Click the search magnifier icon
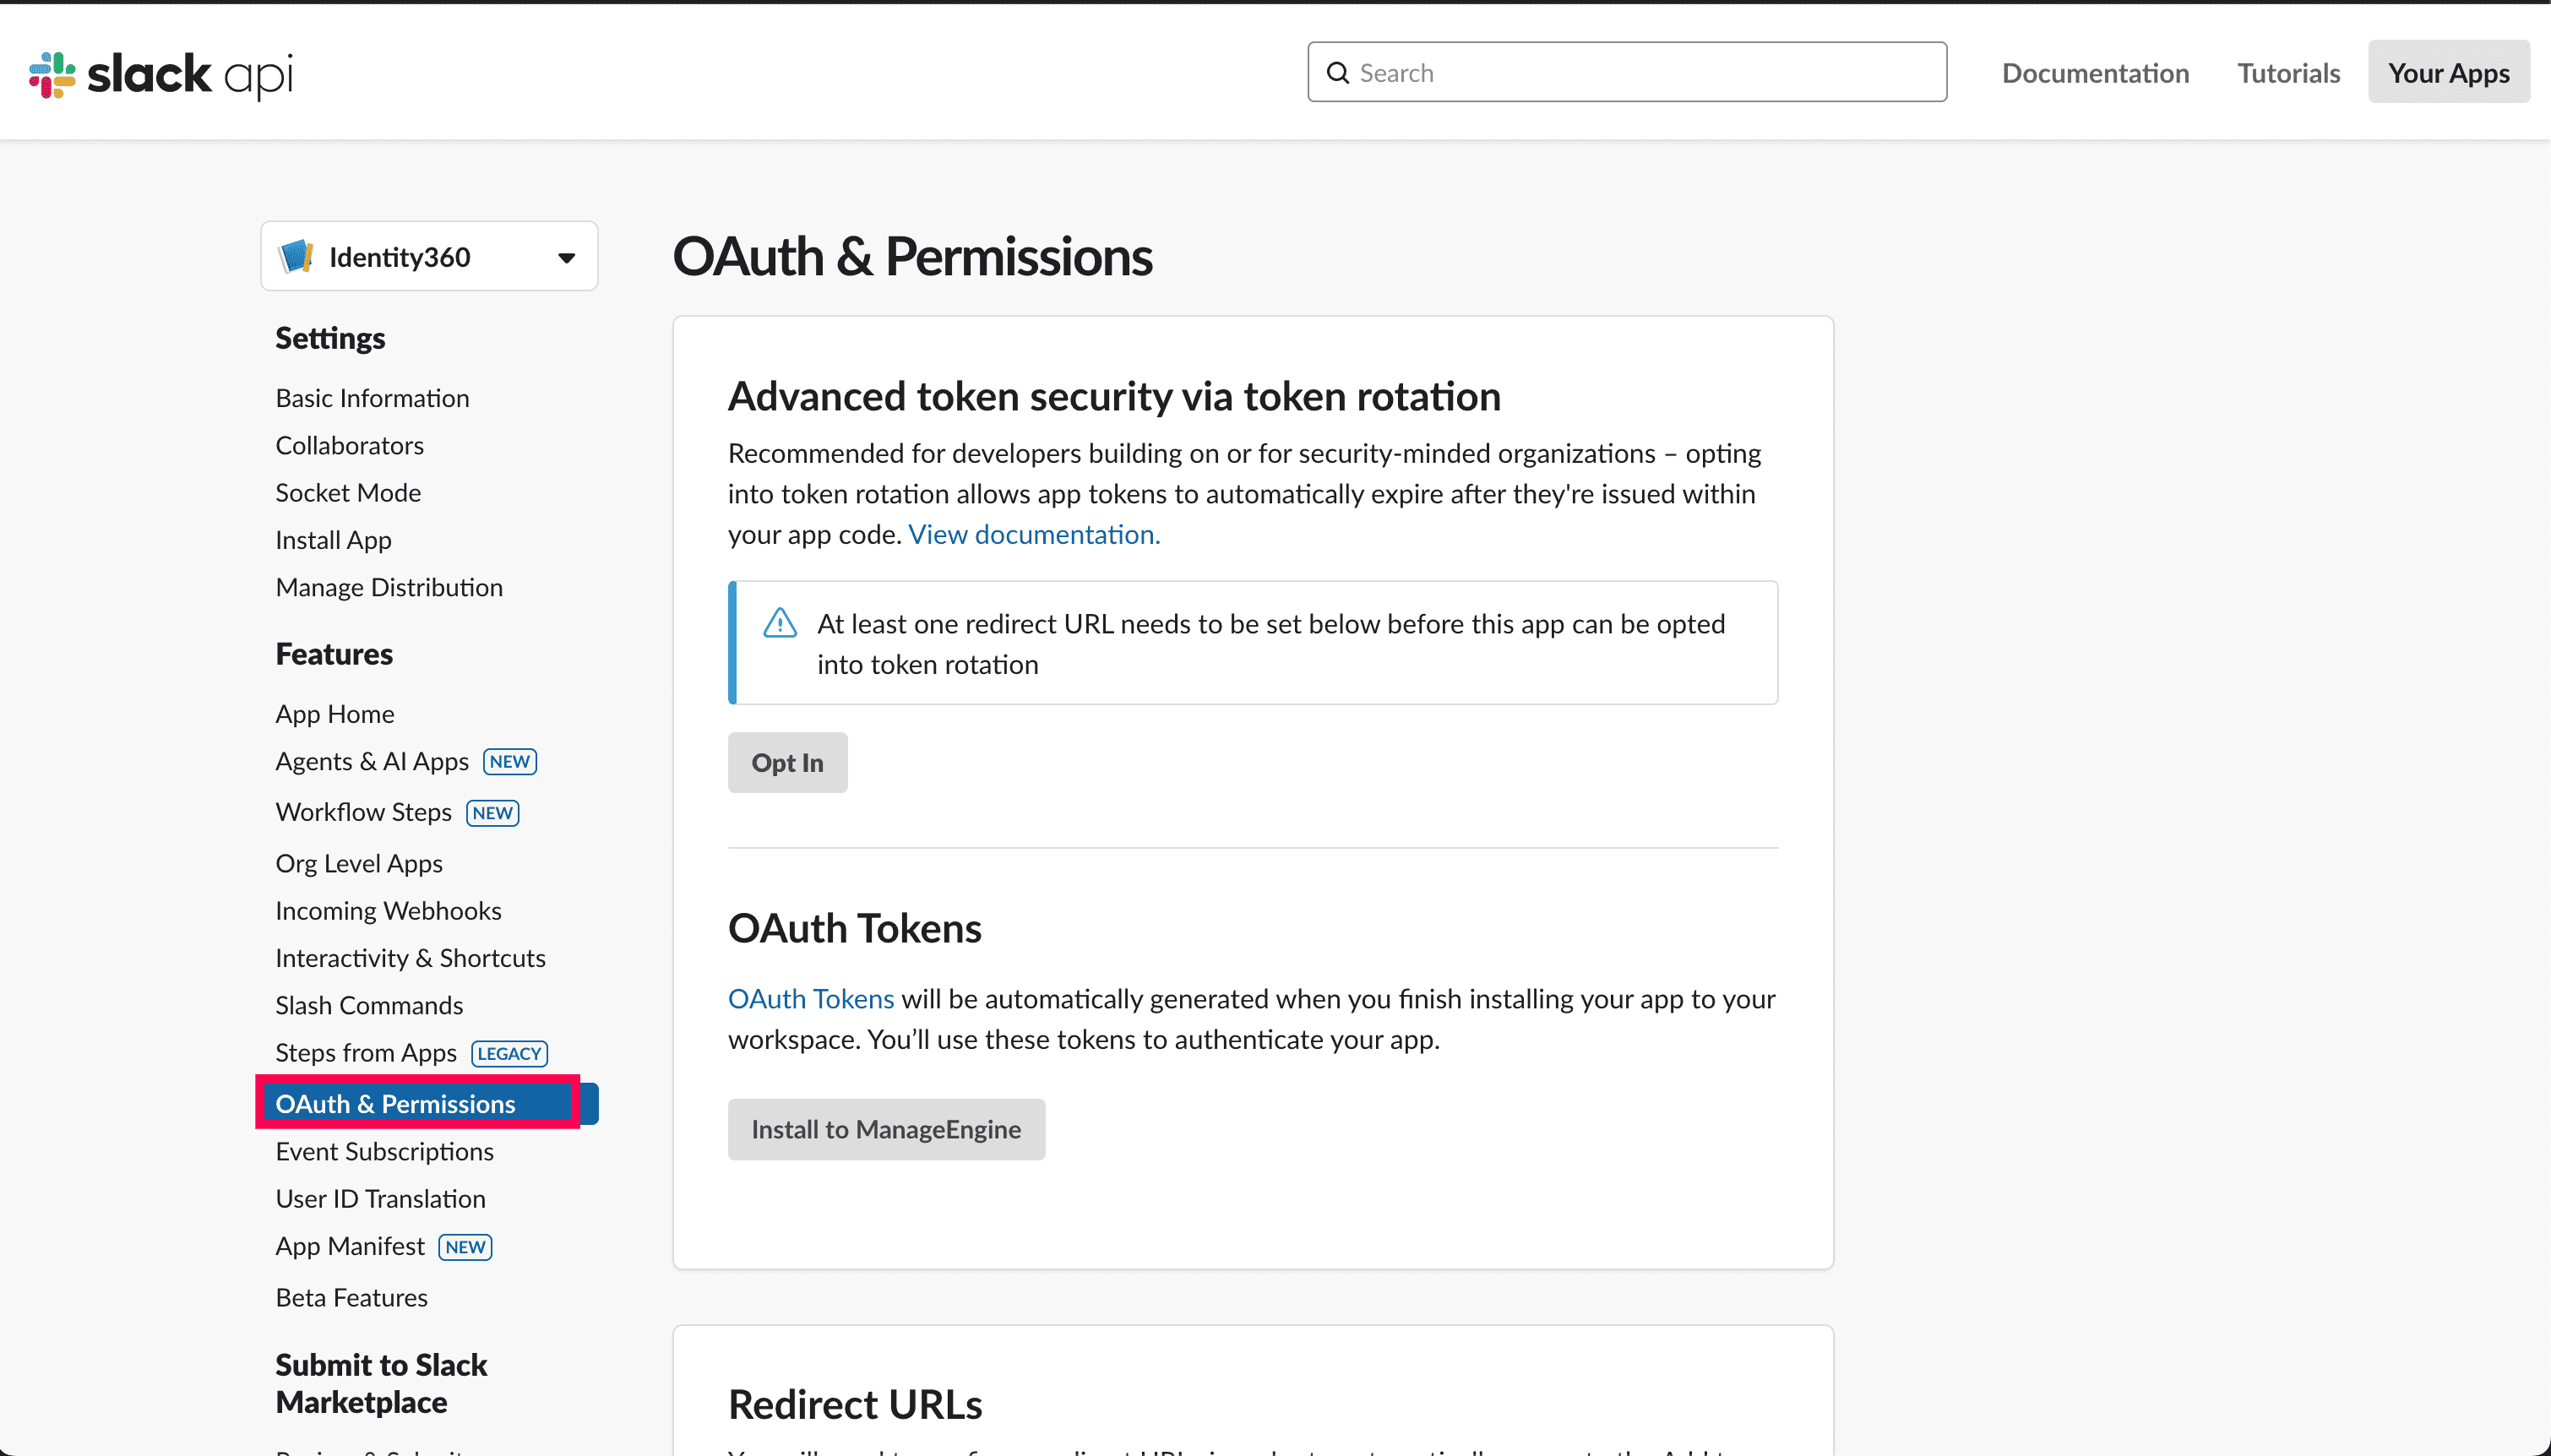This screenshot has width=2551, height=1456. pos(1337,73)
